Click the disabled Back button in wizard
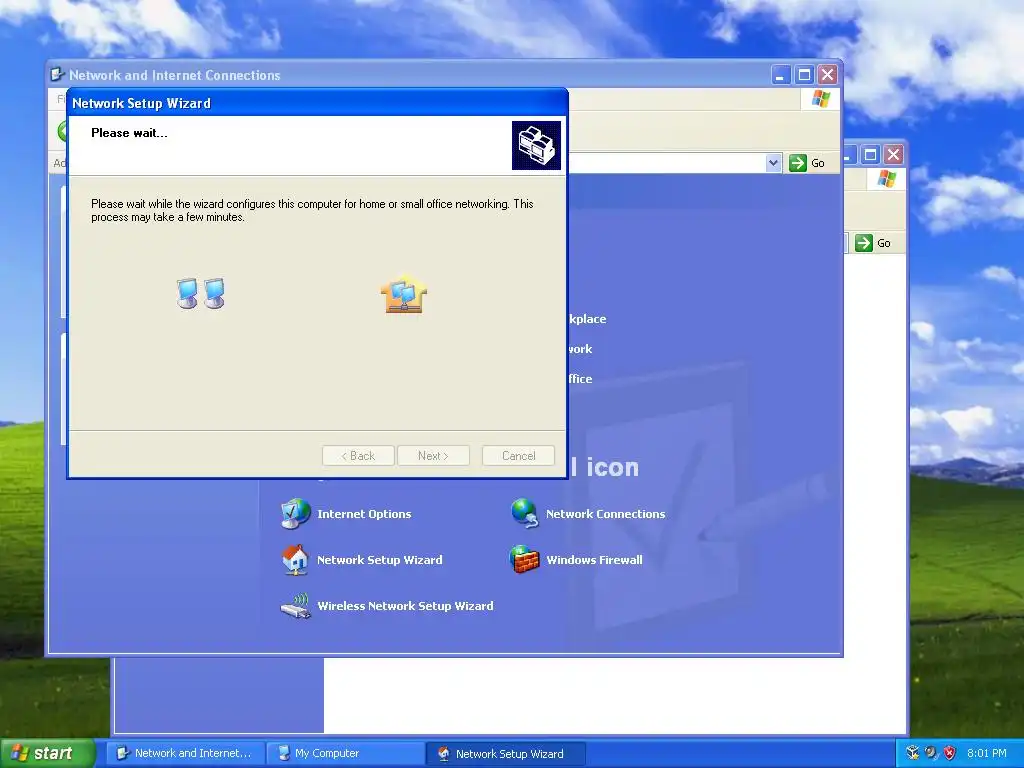1024x768 pixels. coord(358,456)
